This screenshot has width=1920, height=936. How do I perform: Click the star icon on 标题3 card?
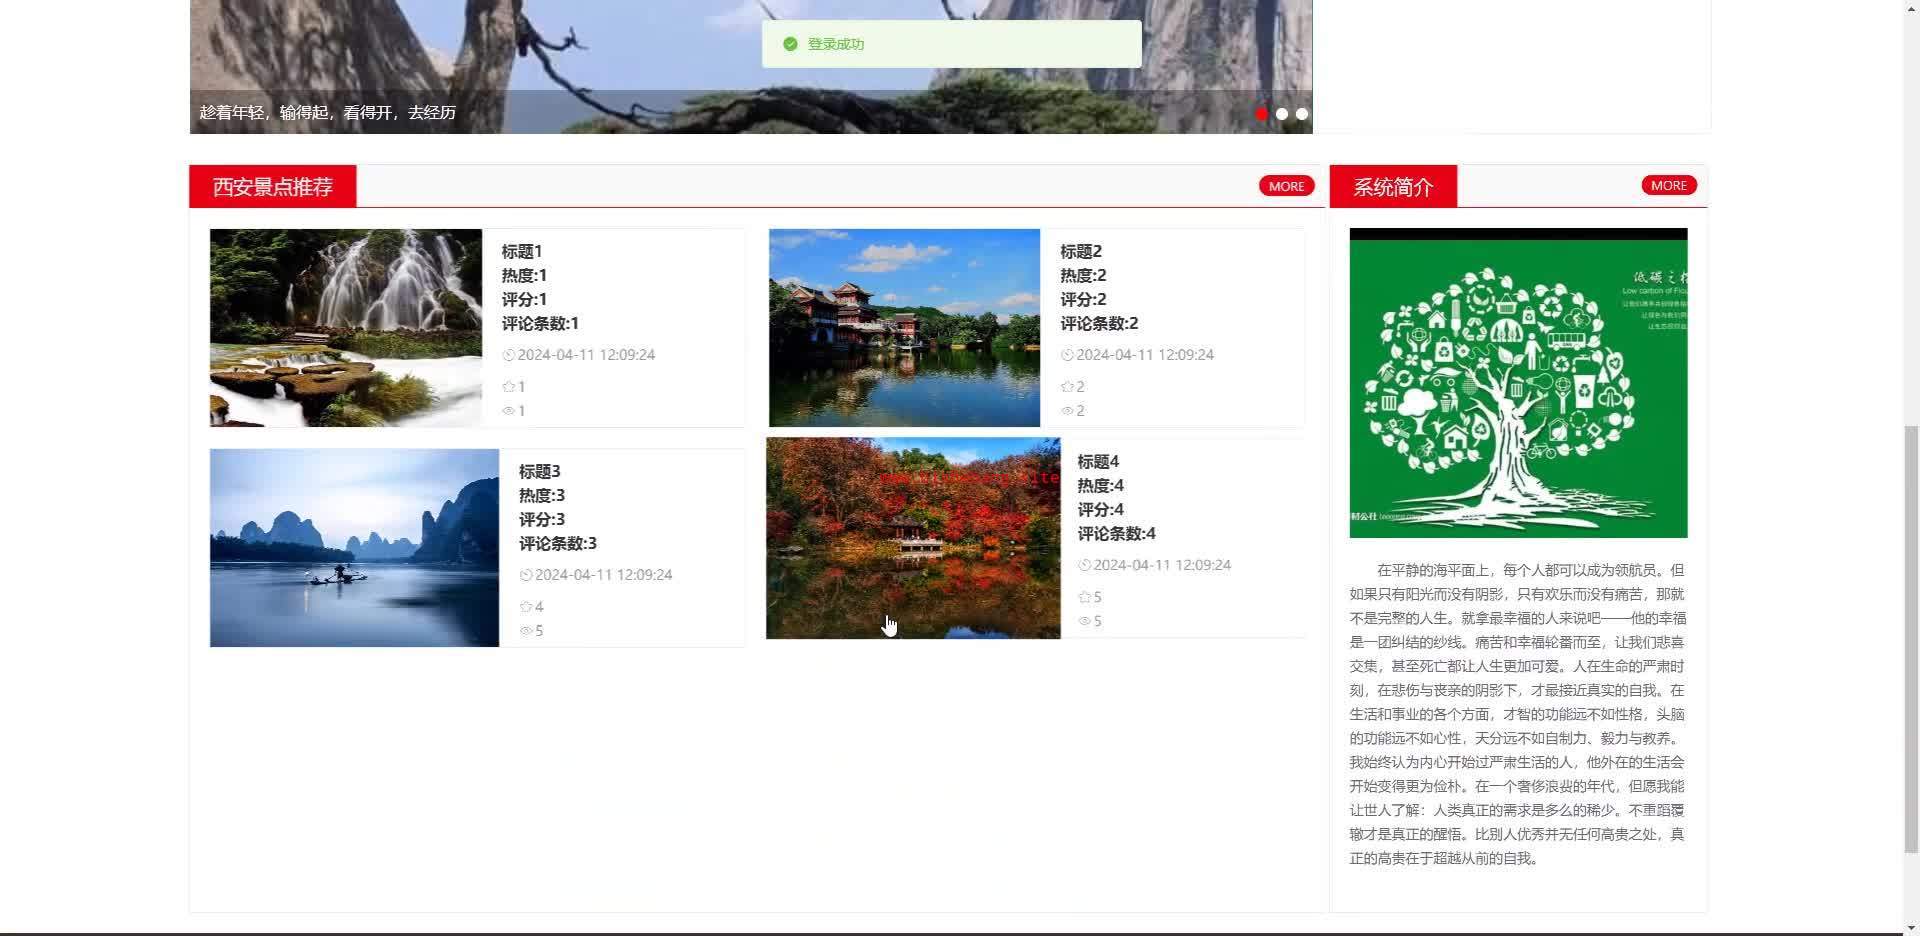pyautogui.click(x=526, y=607)
